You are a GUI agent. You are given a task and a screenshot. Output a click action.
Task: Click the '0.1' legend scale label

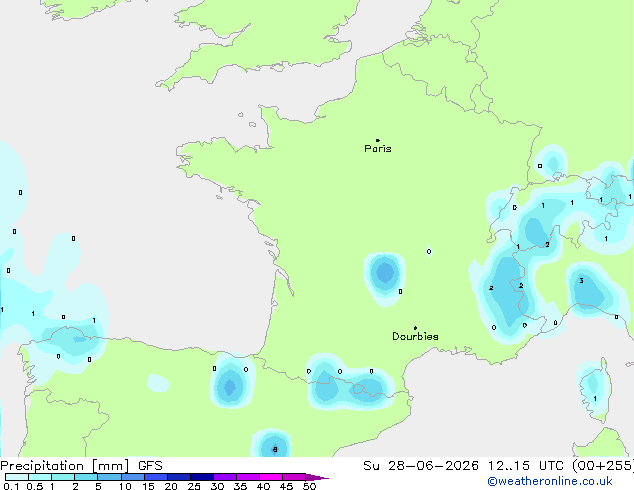click(x=11, y=486)
